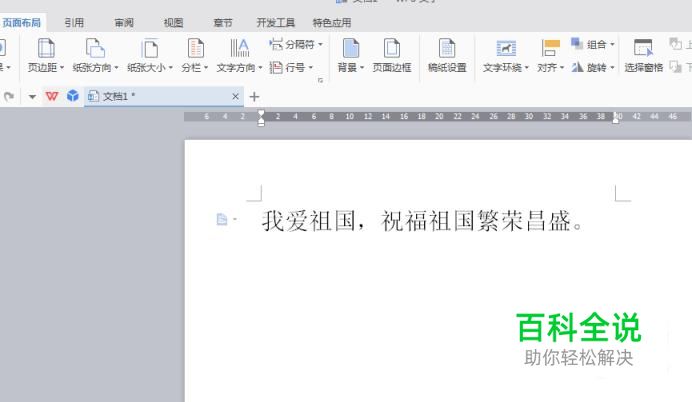Click the right indent marker on ruler
692x402 pixels.
616,120
